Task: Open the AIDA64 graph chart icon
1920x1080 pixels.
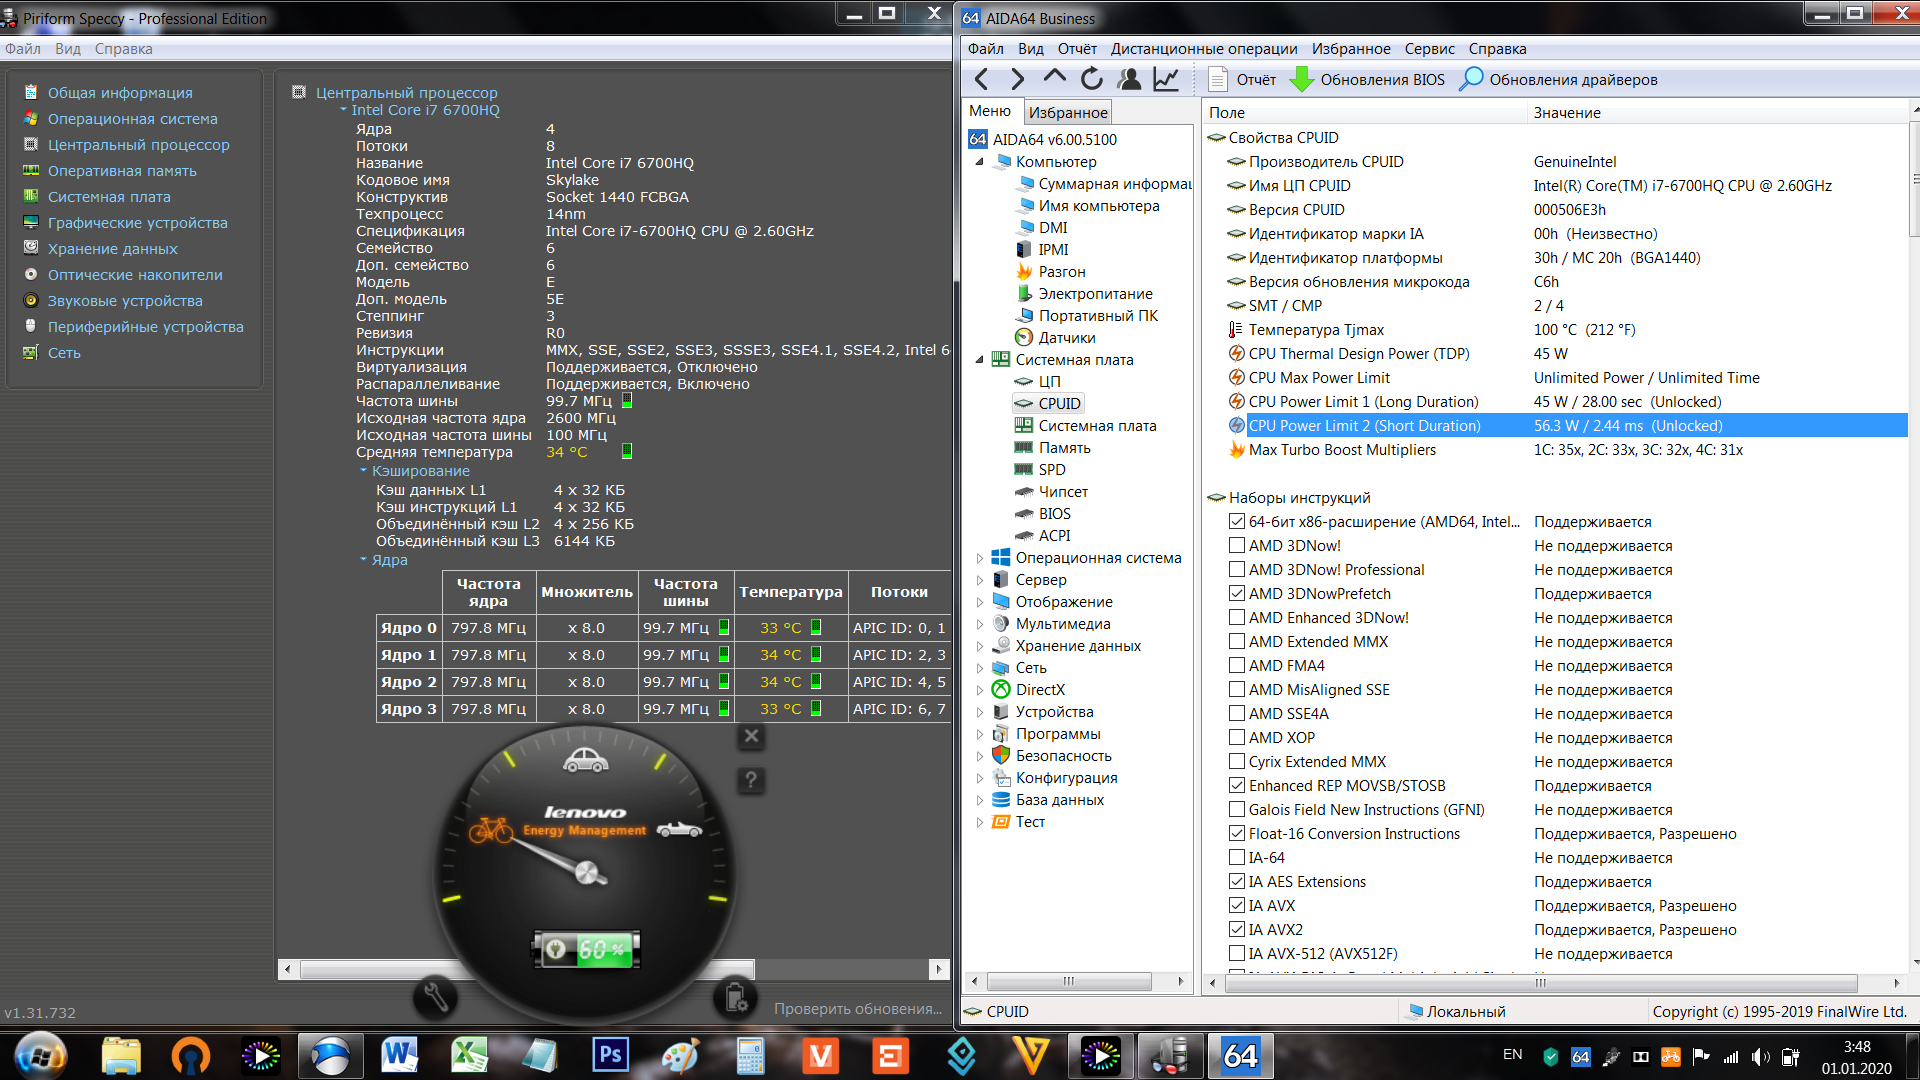Action: pos(1166,79)
